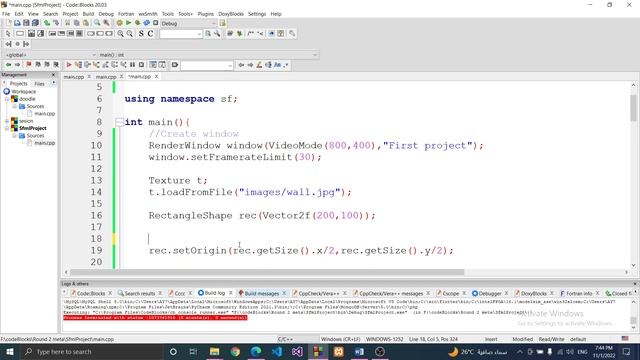Open Chrome from the taskbar

tap(235, 351)
